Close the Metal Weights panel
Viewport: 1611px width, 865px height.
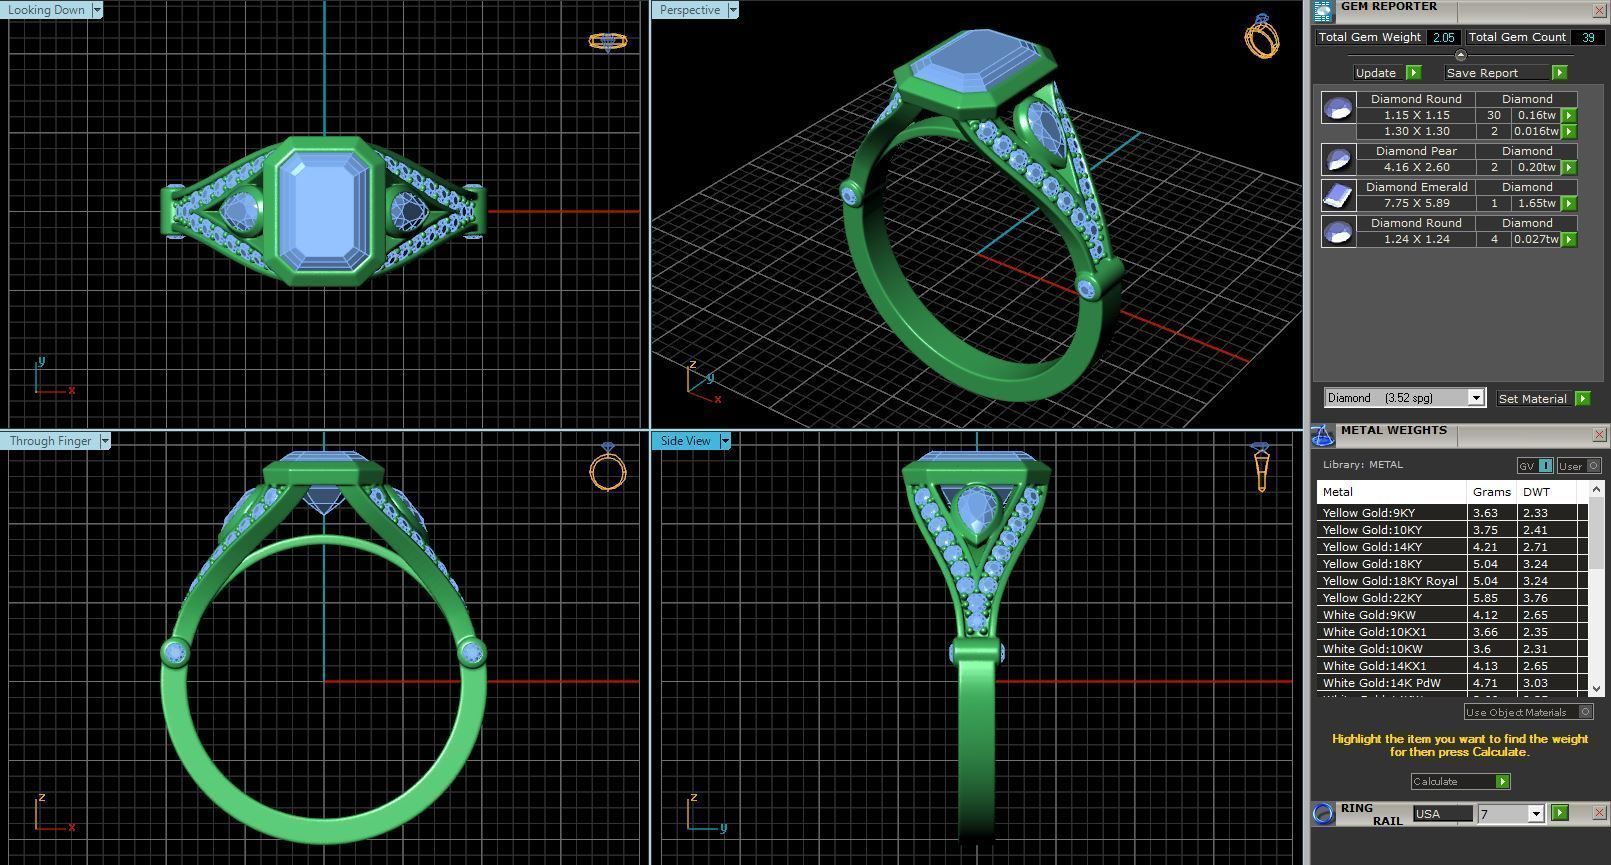tap(1598, 435)
